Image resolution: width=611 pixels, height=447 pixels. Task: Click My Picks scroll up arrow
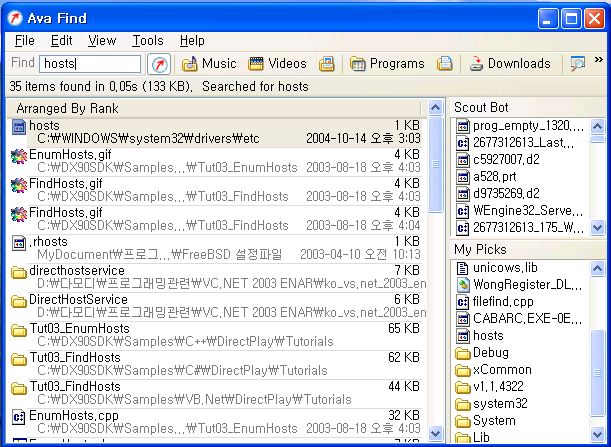598,268
